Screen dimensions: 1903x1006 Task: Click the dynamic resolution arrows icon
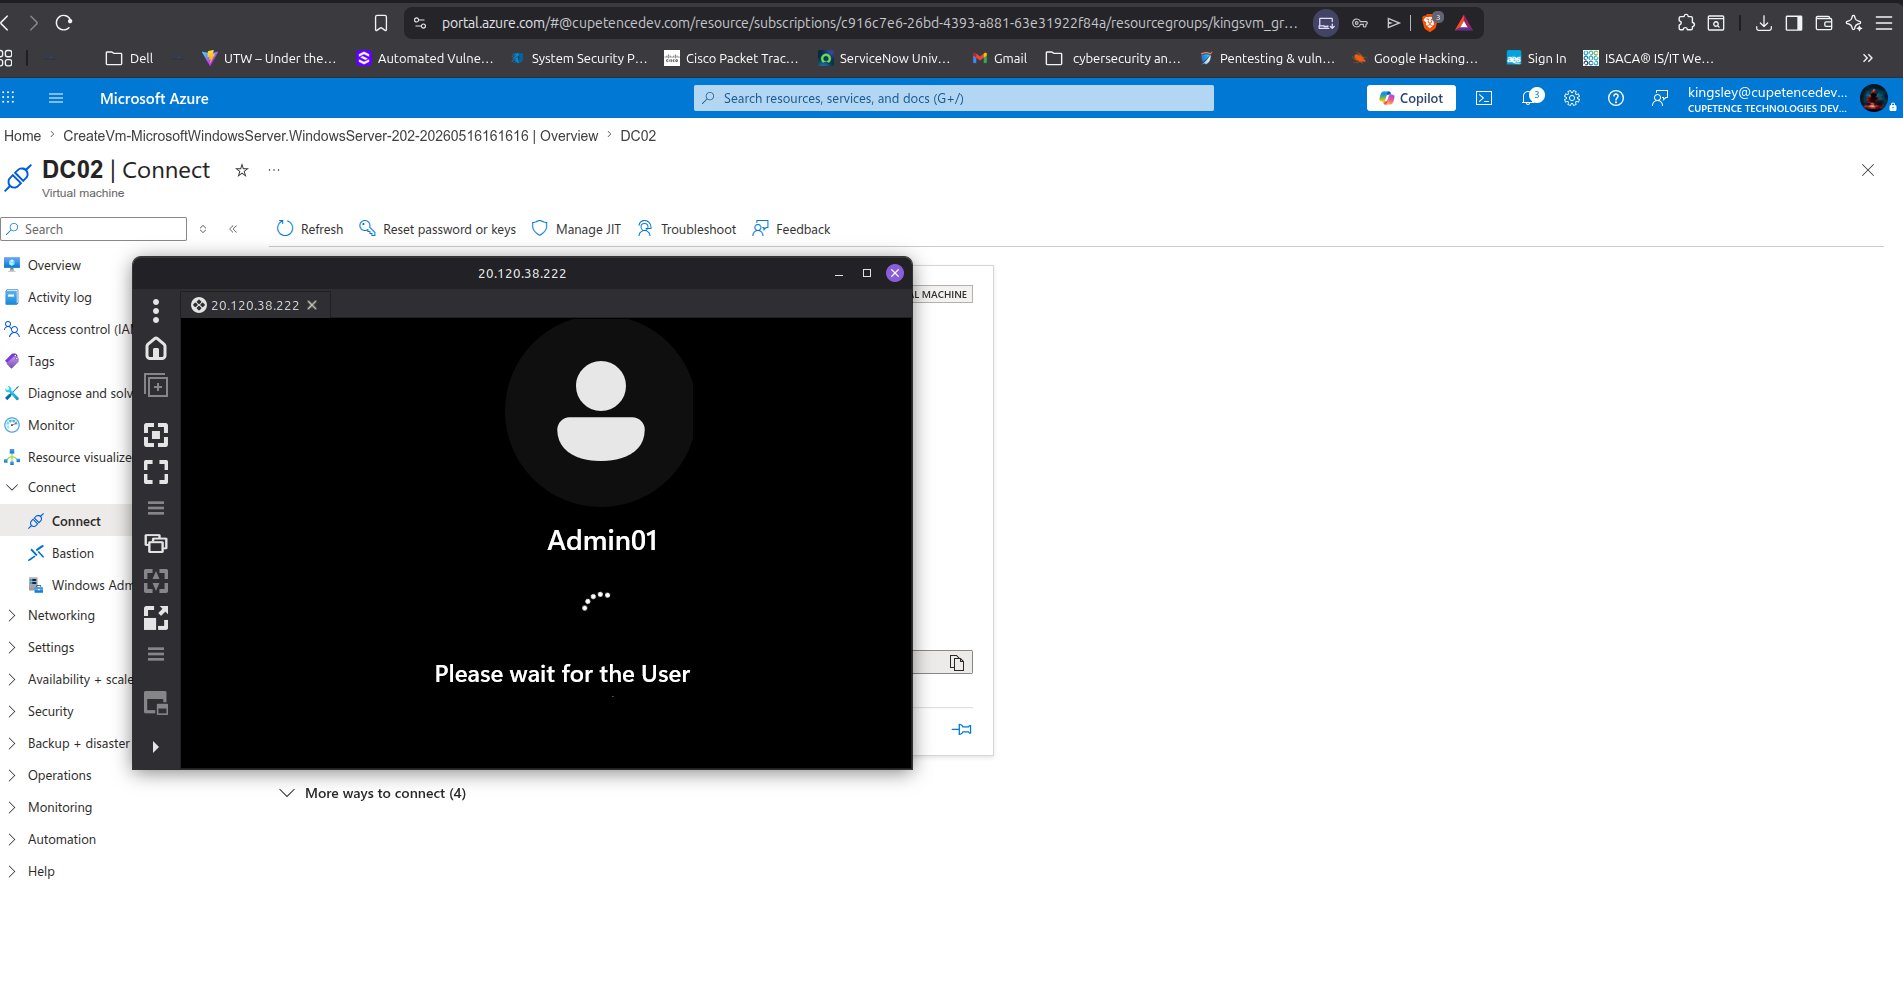click(x=156, y=581)
